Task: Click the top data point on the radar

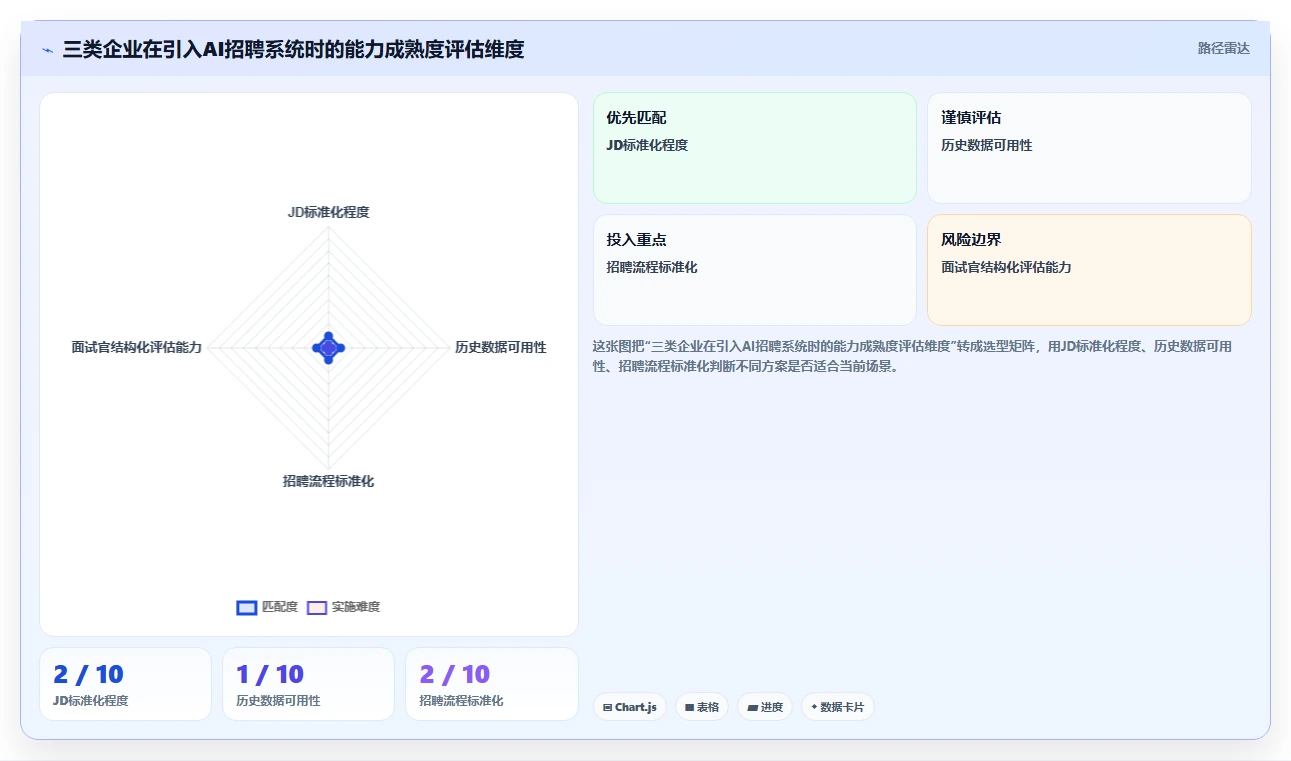Action: (329, 335)
